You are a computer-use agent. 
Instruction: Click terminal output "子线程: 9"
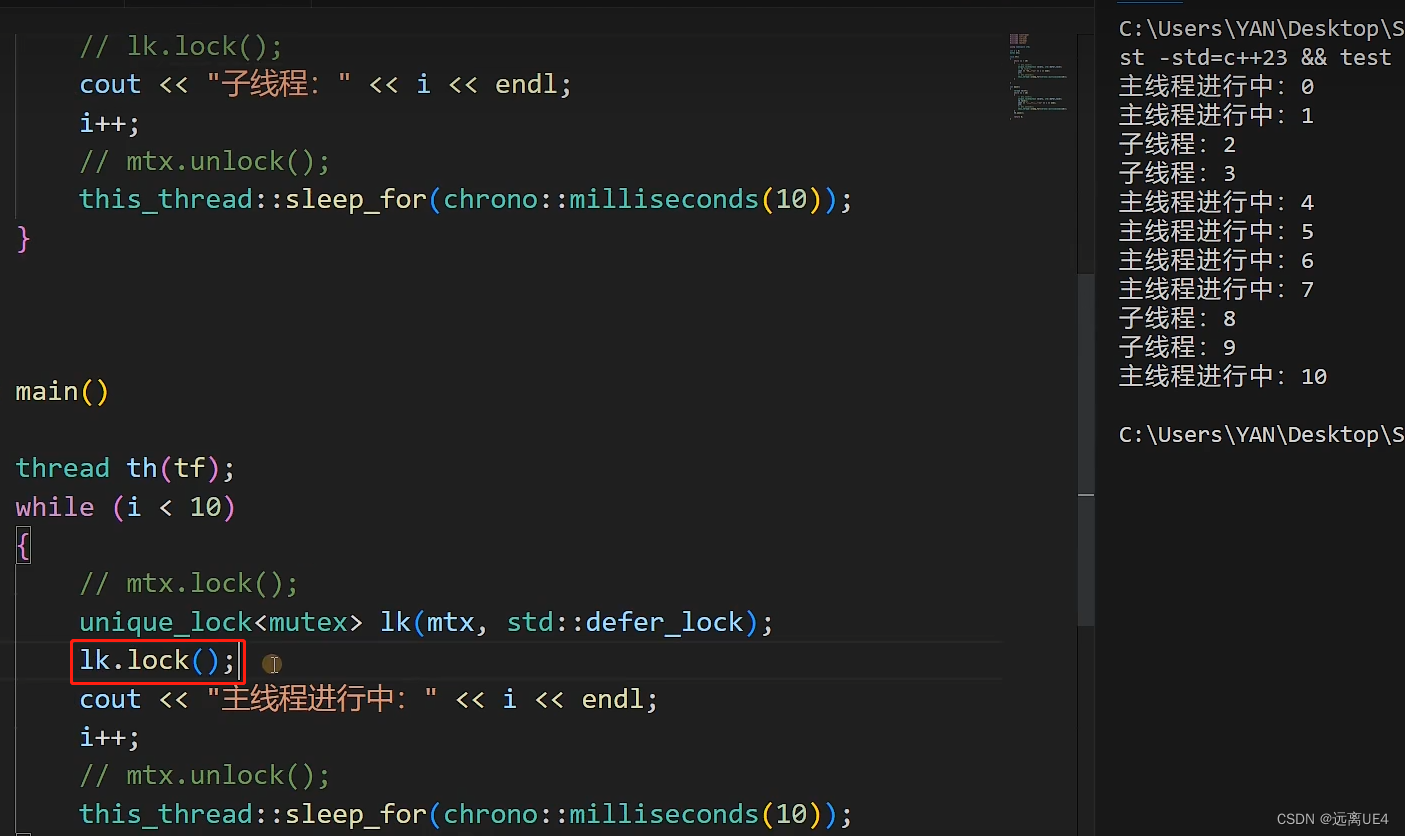coord(1177,348)
